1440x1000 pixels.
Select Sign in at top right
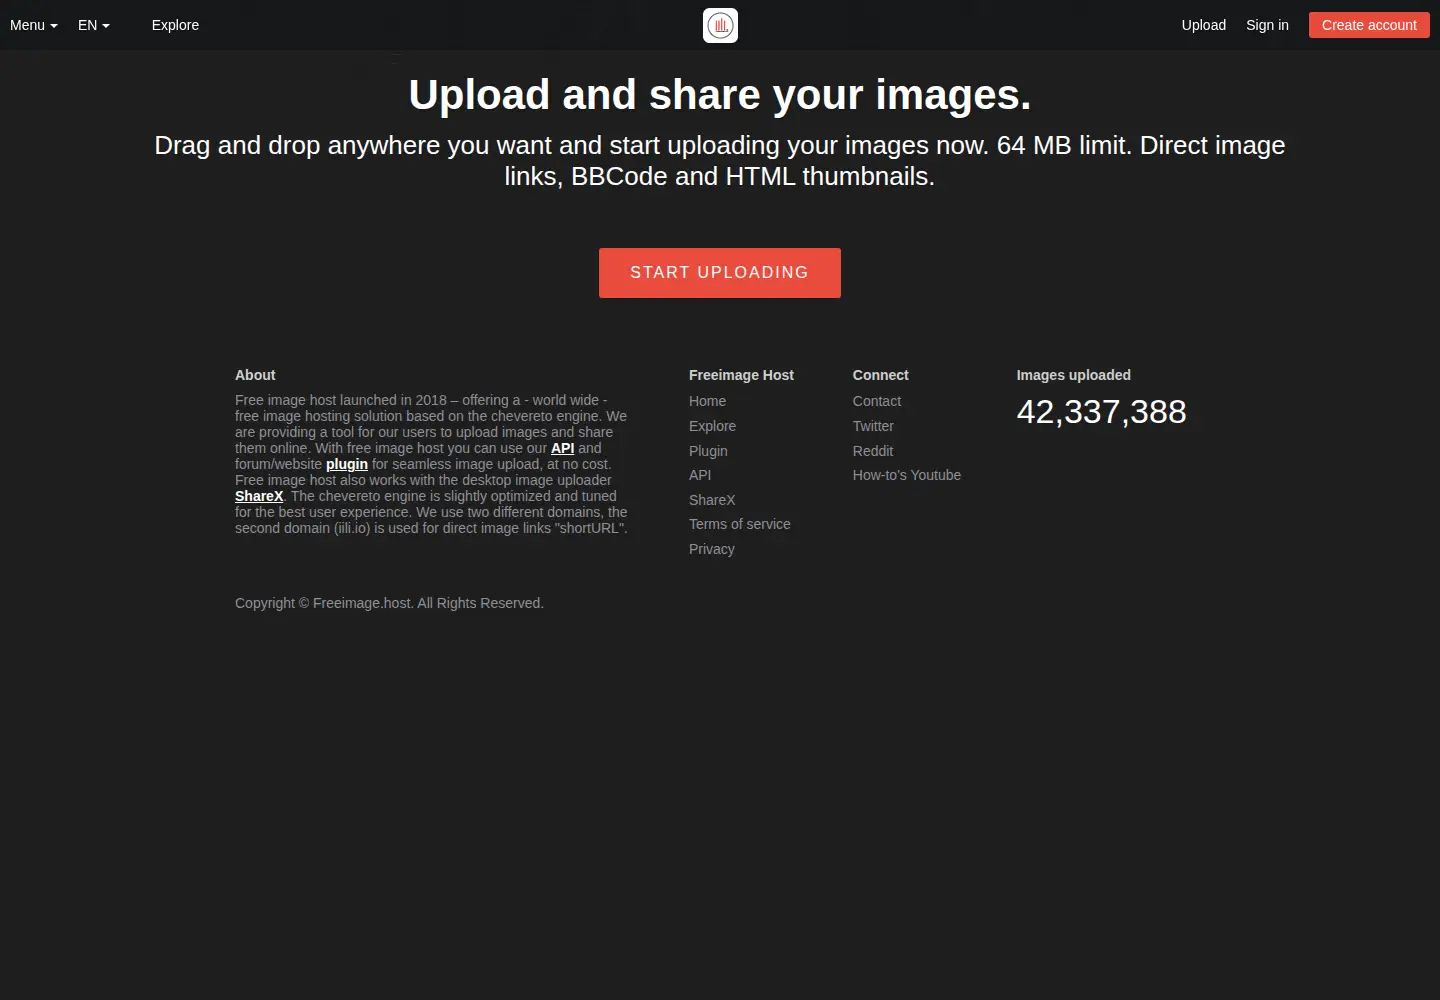1267,25
